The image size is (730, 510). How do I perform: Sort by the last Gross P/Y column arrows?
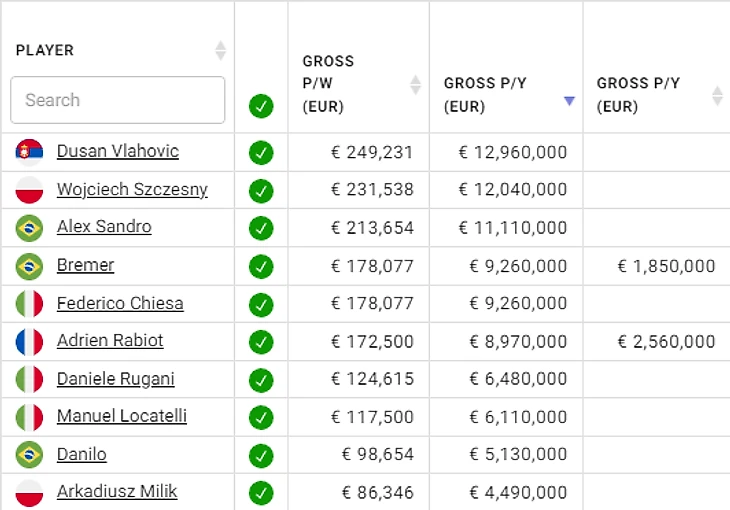(717, 96)
